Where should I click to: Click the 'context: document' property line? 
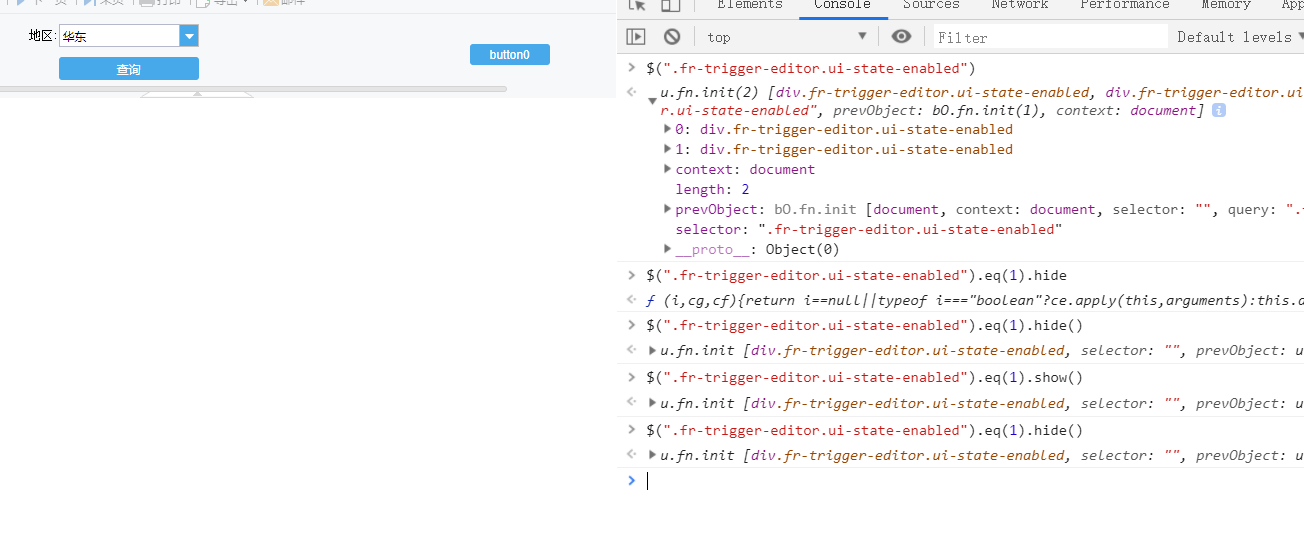coord(745,169)
